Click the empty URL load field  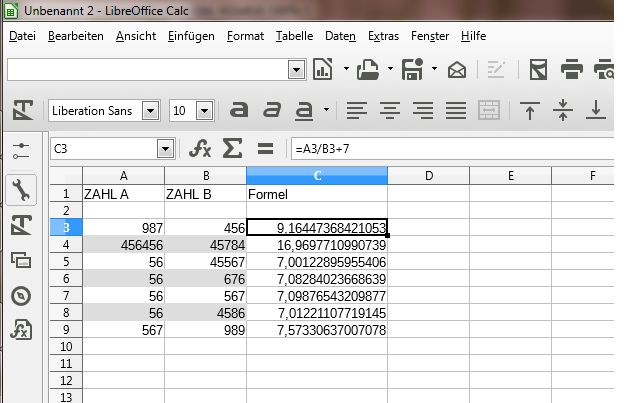click(148, 69)
